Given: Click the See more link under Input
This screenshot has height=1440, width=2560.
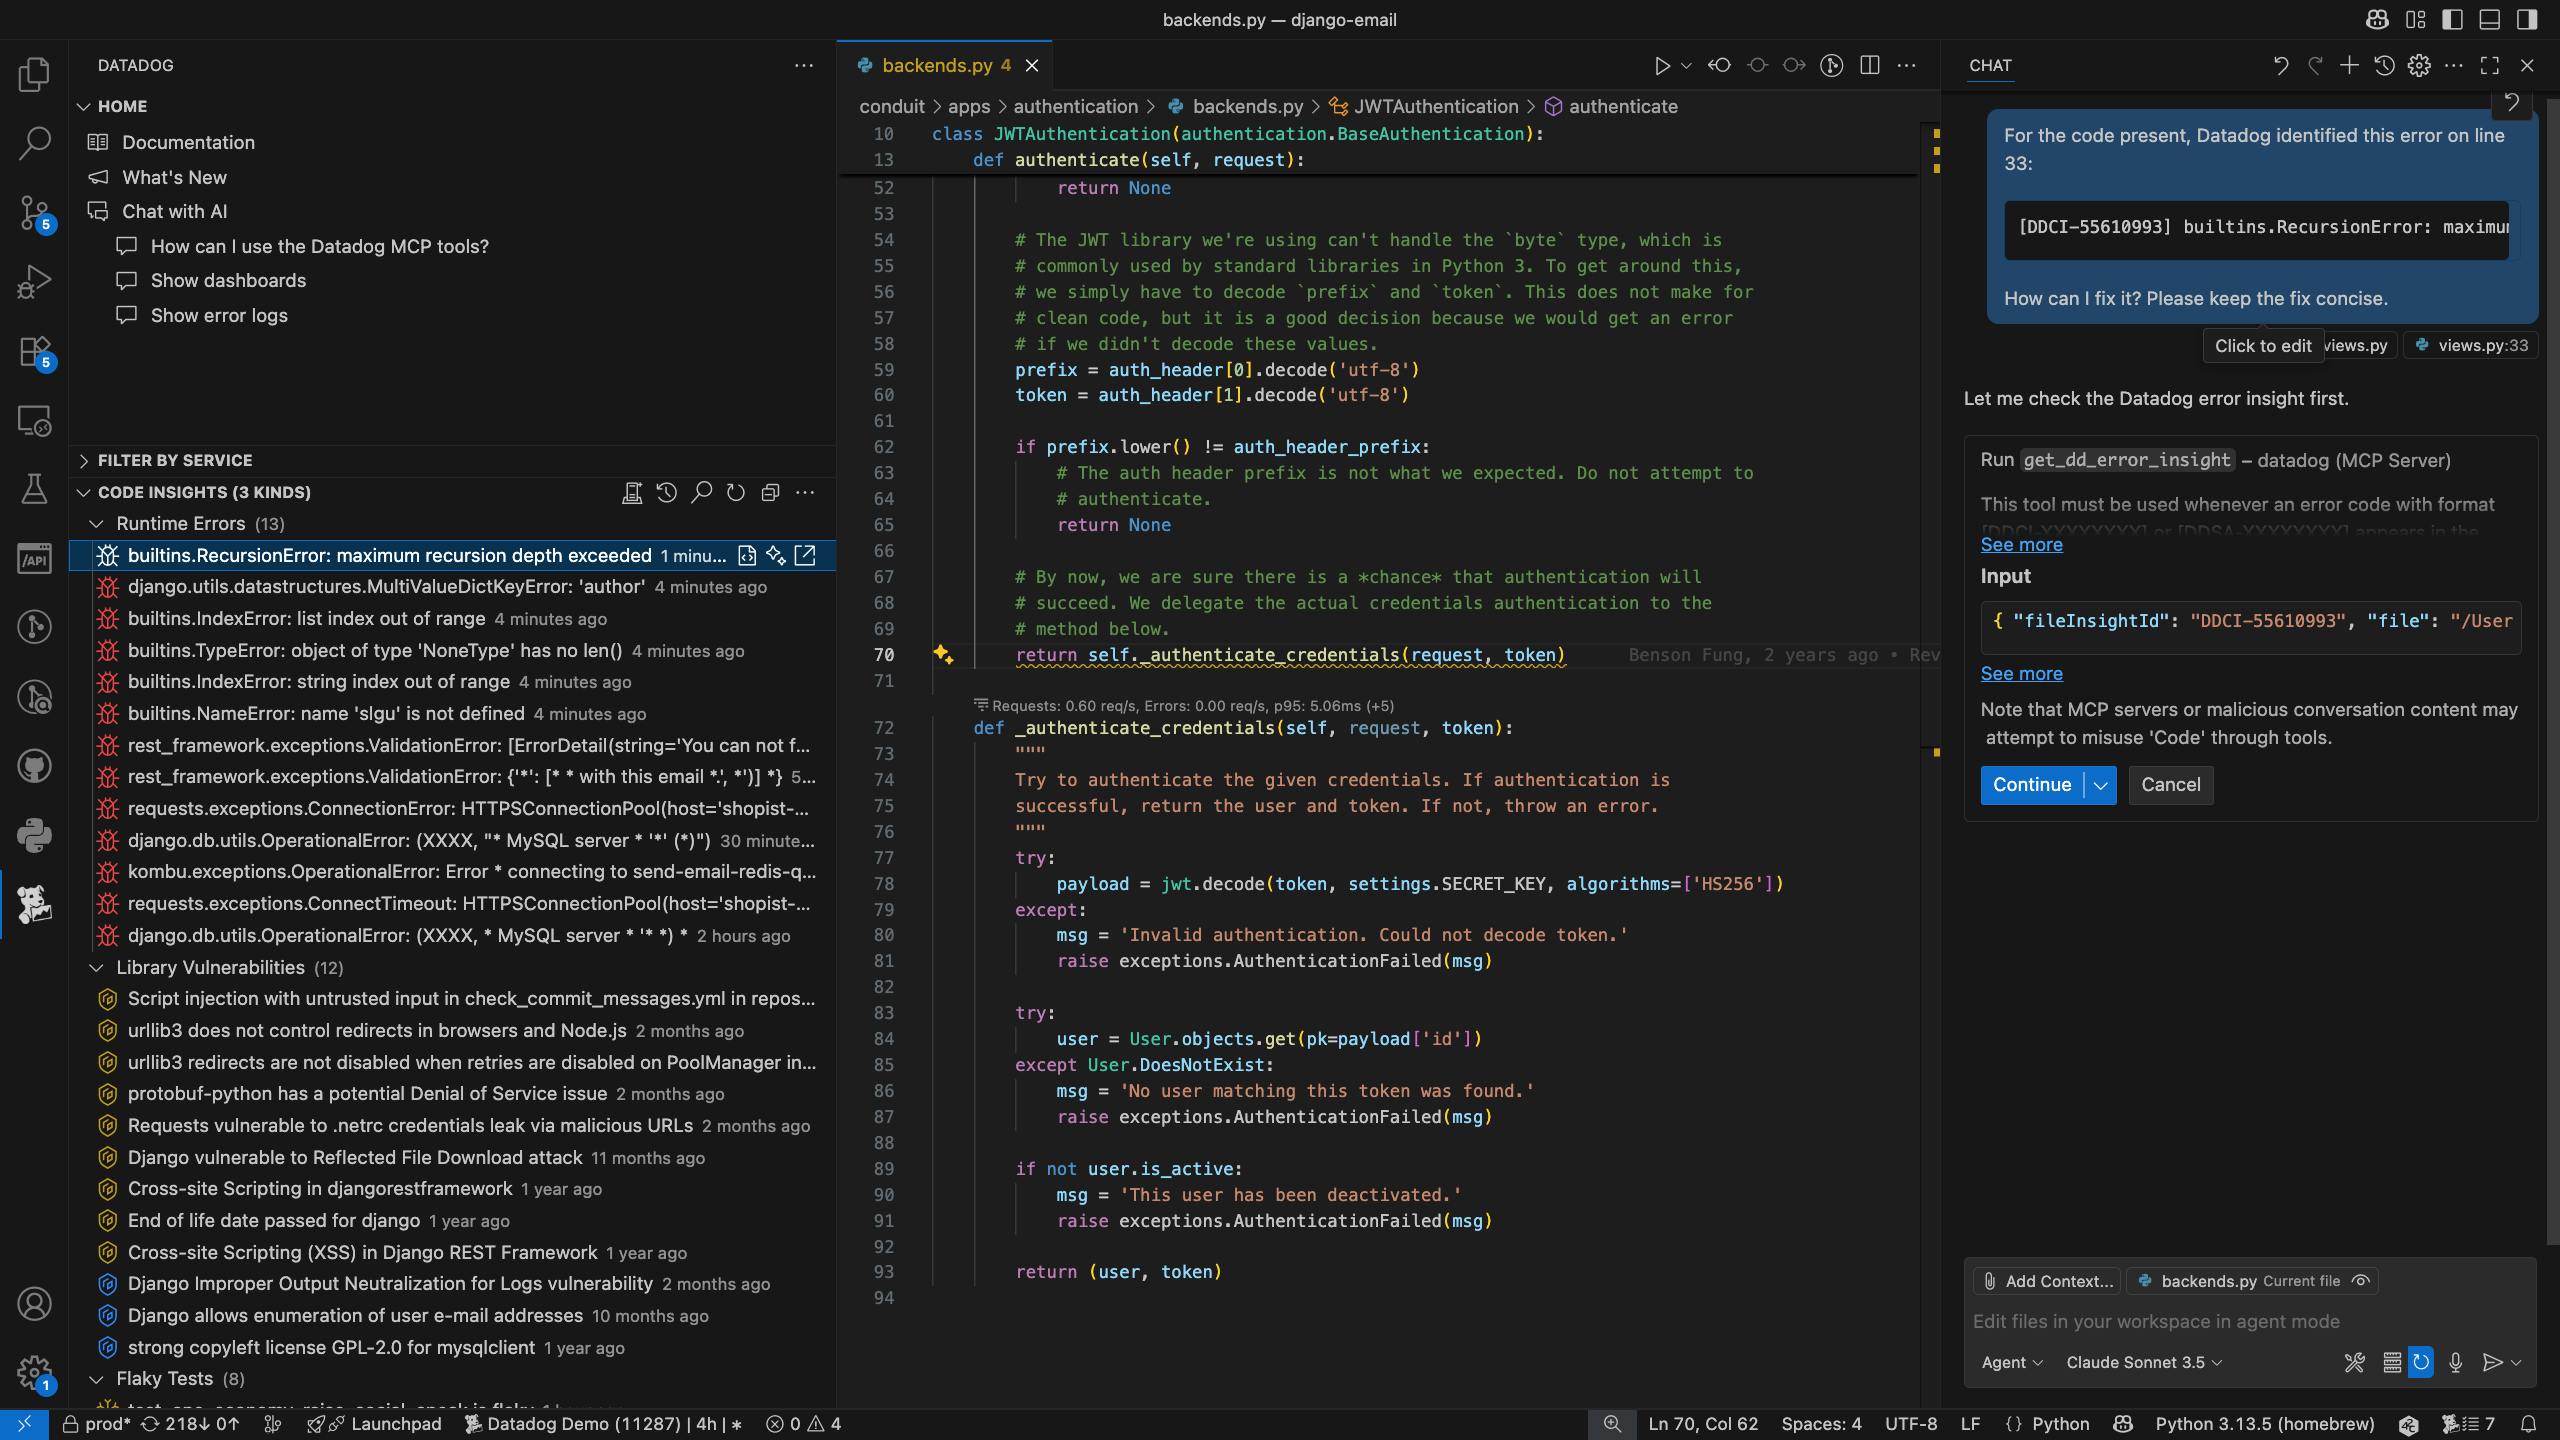Looking at the screenshot, I should click(x=2019, y=673).
